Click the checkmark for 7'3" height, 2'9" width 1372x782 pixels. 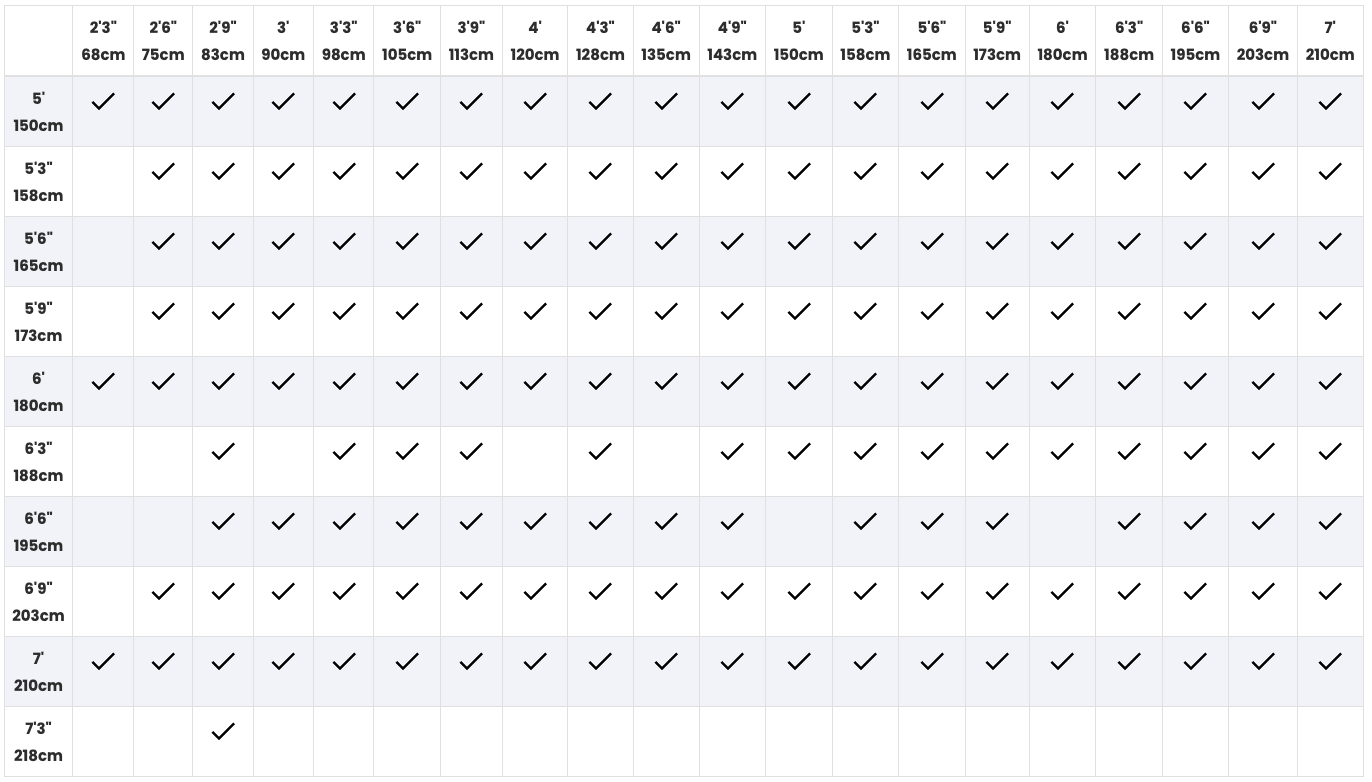point(223,732)
